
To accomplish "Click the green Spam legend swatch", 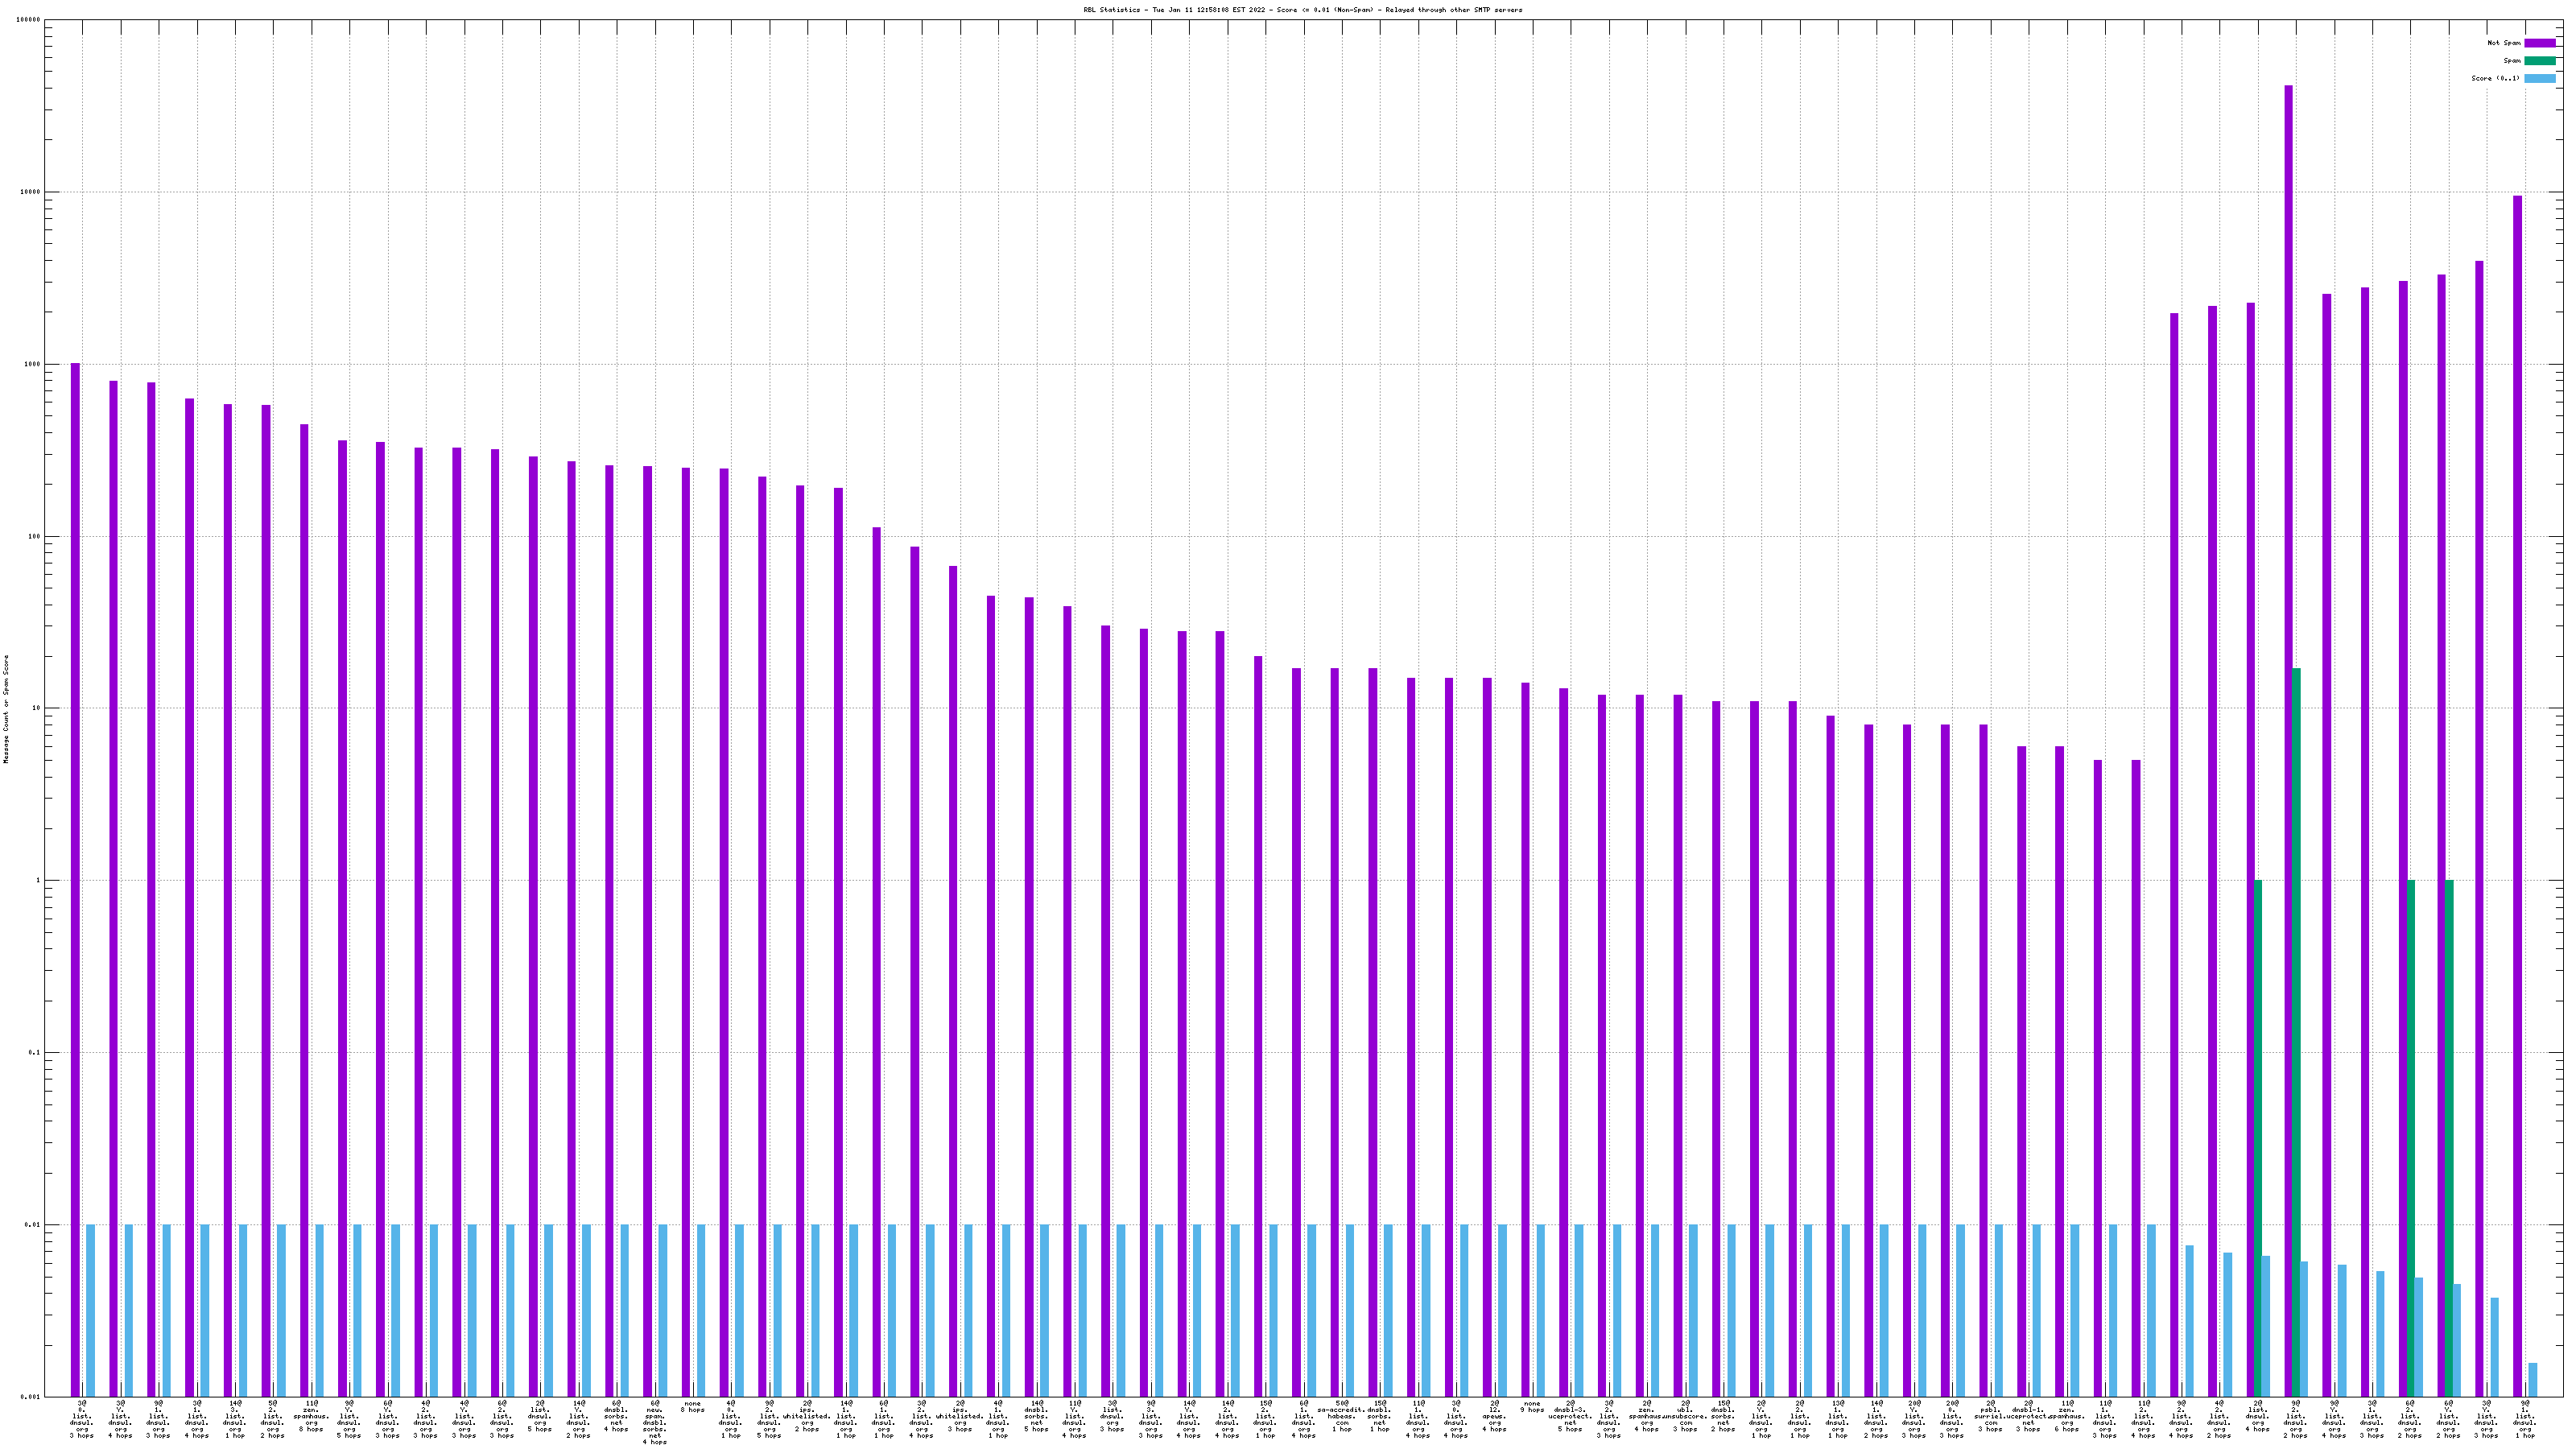I will pos(2539,61).
